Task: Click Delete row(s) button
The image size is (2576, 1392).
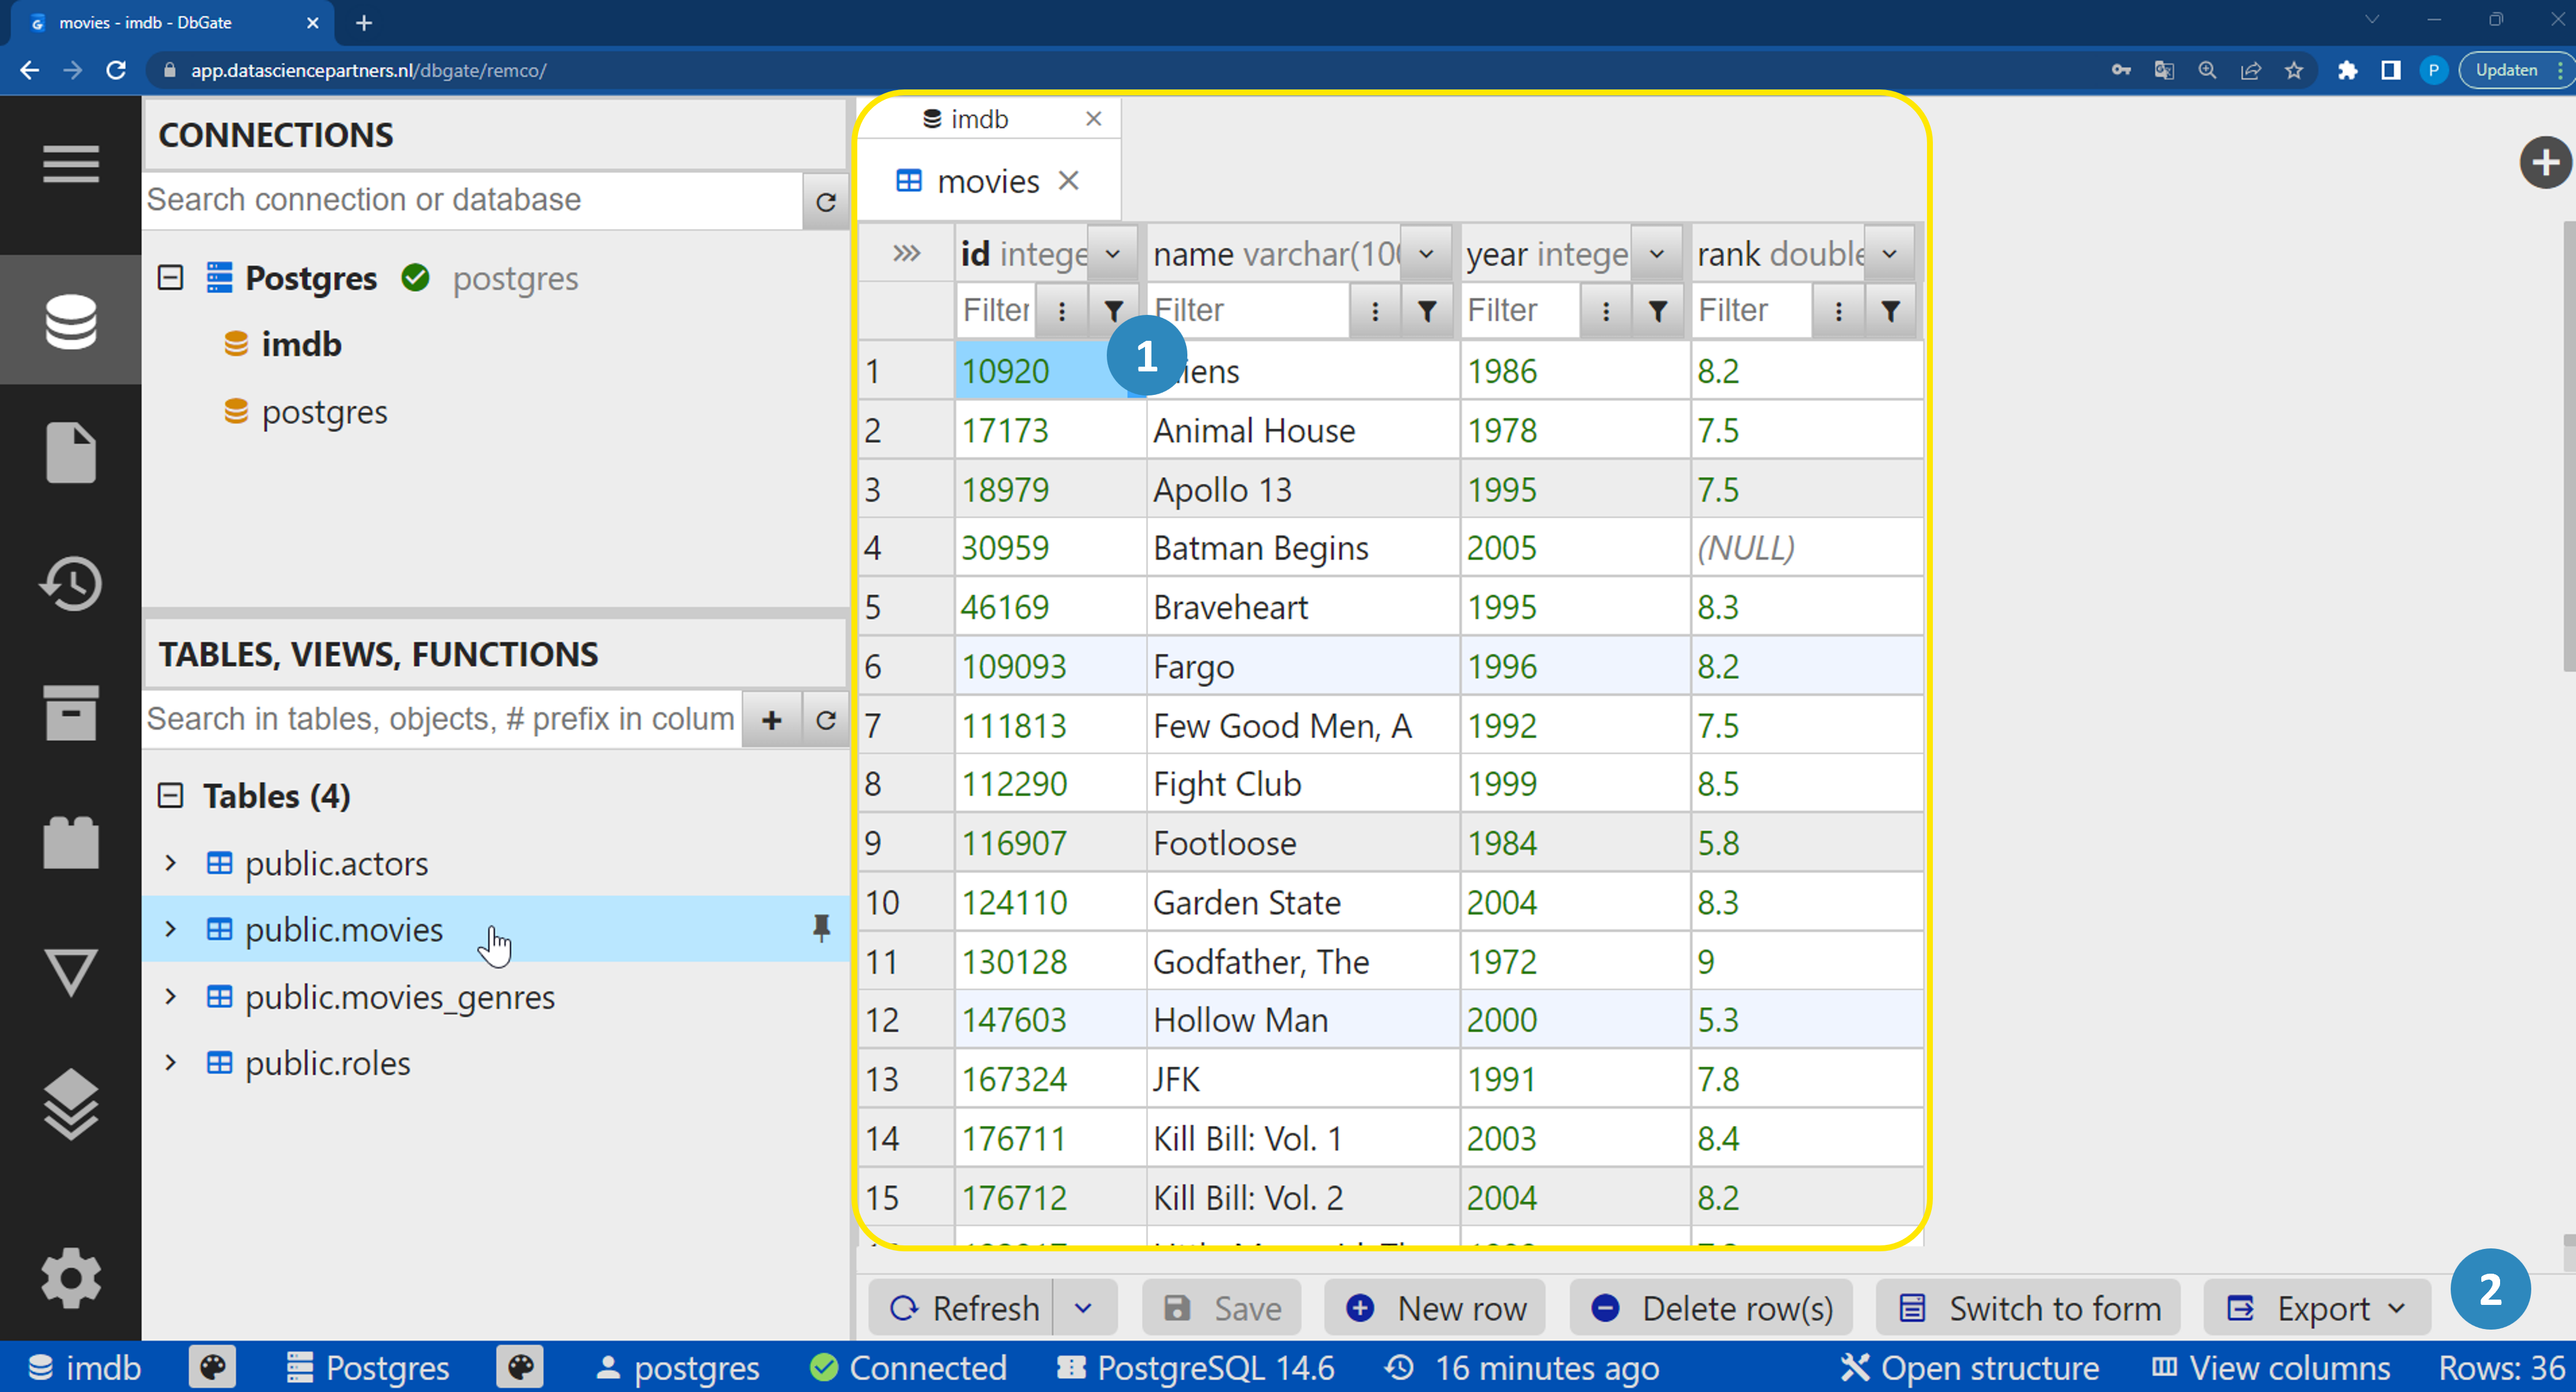Action: [x=1711, y=1307]
